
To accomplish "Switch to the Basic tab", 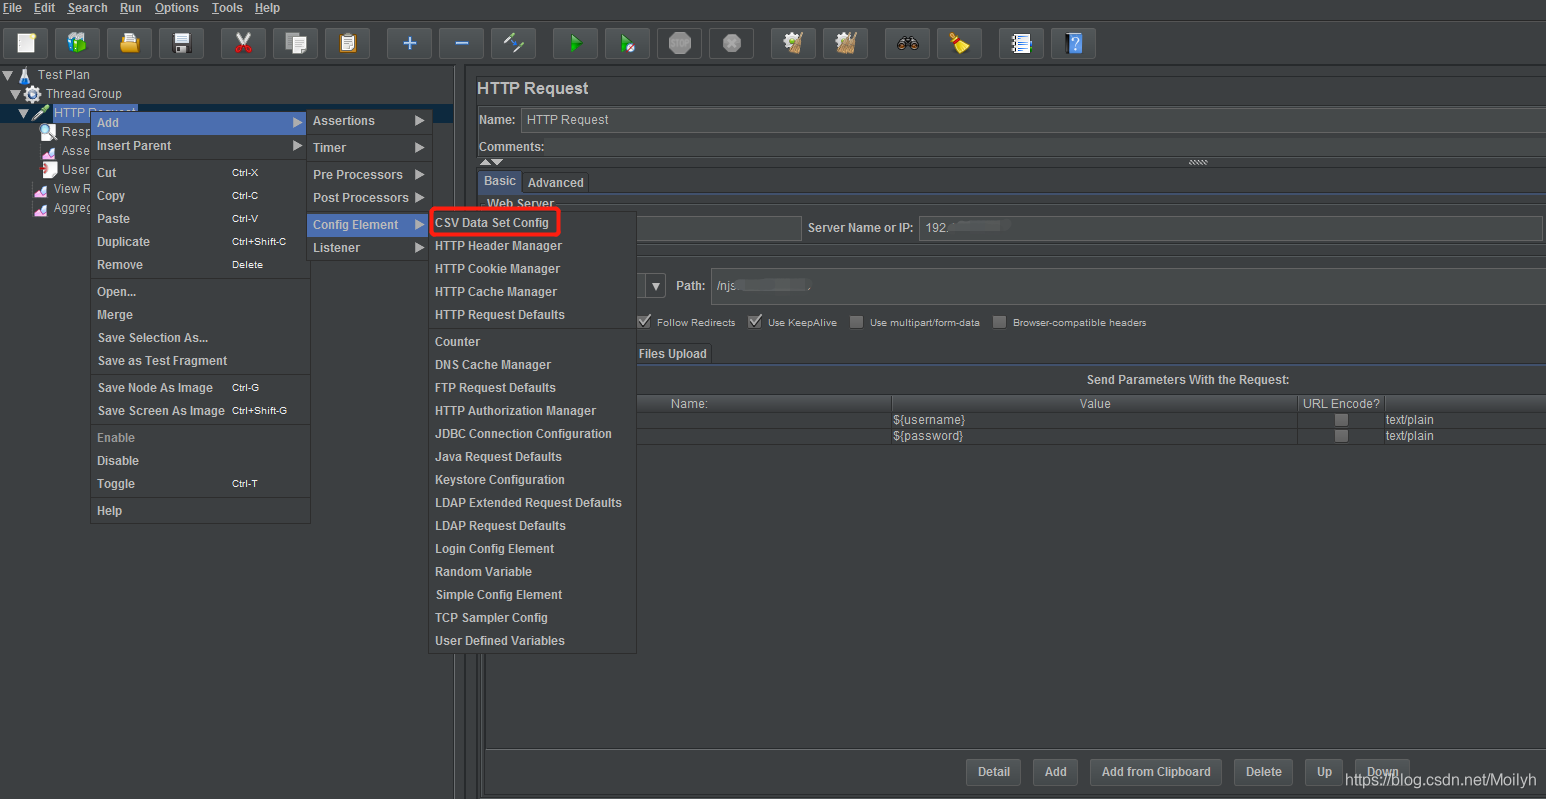I will 500,181.
